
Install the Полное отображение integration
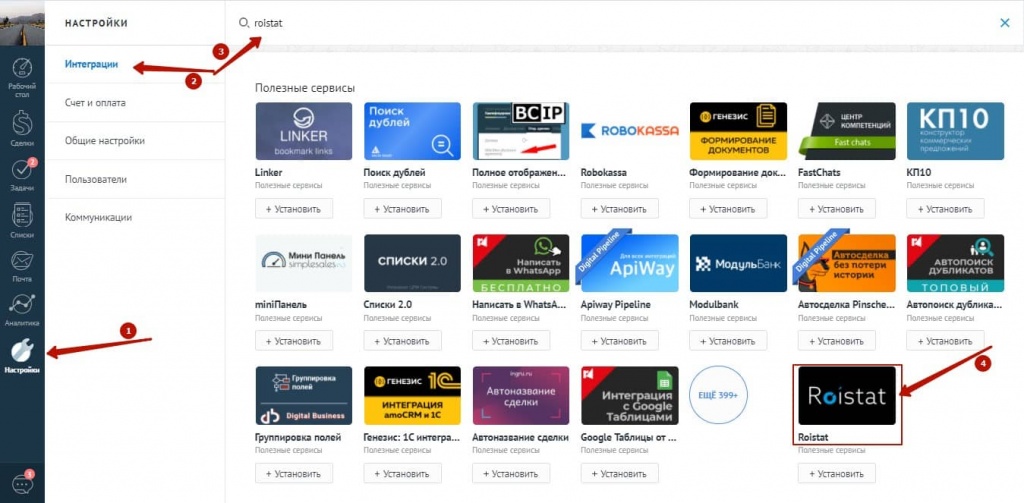click(511, 209)
